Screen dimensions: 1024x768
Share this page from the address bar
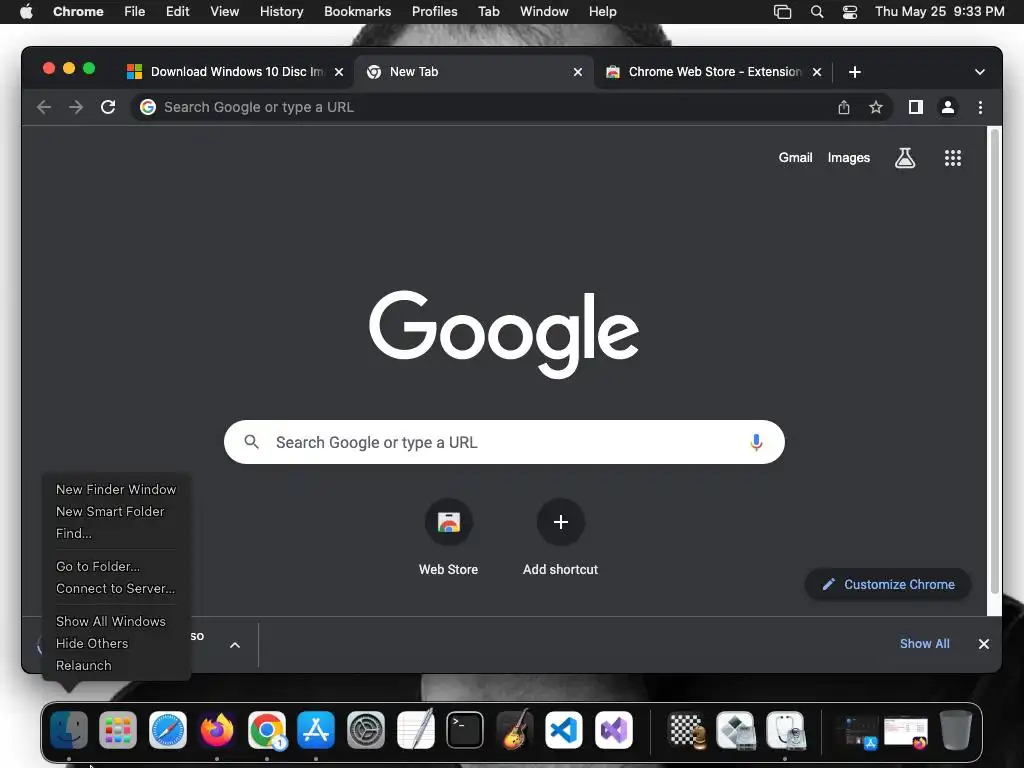[844, 107]
